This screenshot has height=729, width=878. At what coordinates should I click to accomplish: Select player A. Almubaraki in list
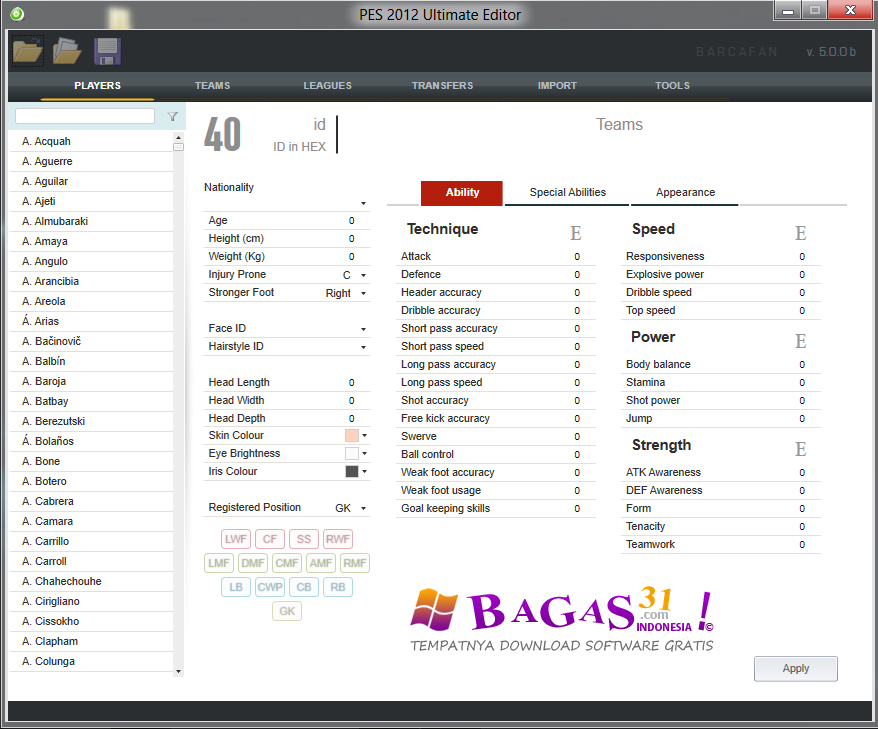point(92,222)
